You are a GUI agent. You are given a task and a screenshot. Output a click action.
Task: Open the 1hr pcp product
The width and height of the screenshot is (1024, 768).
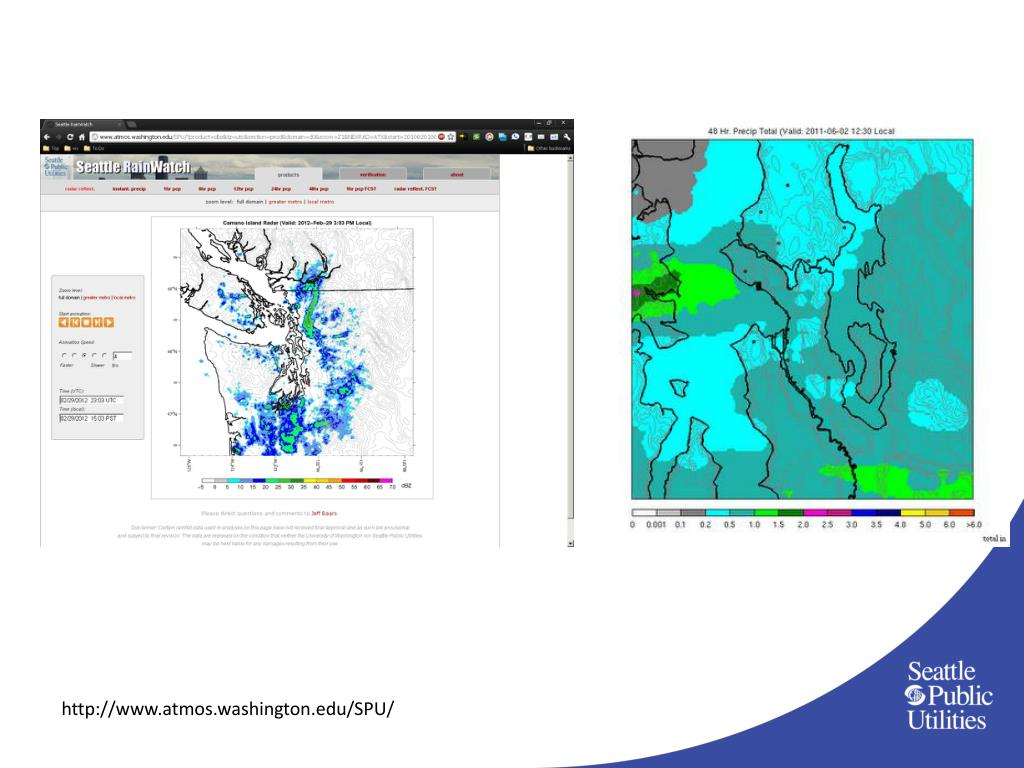(x=172, y=189)
